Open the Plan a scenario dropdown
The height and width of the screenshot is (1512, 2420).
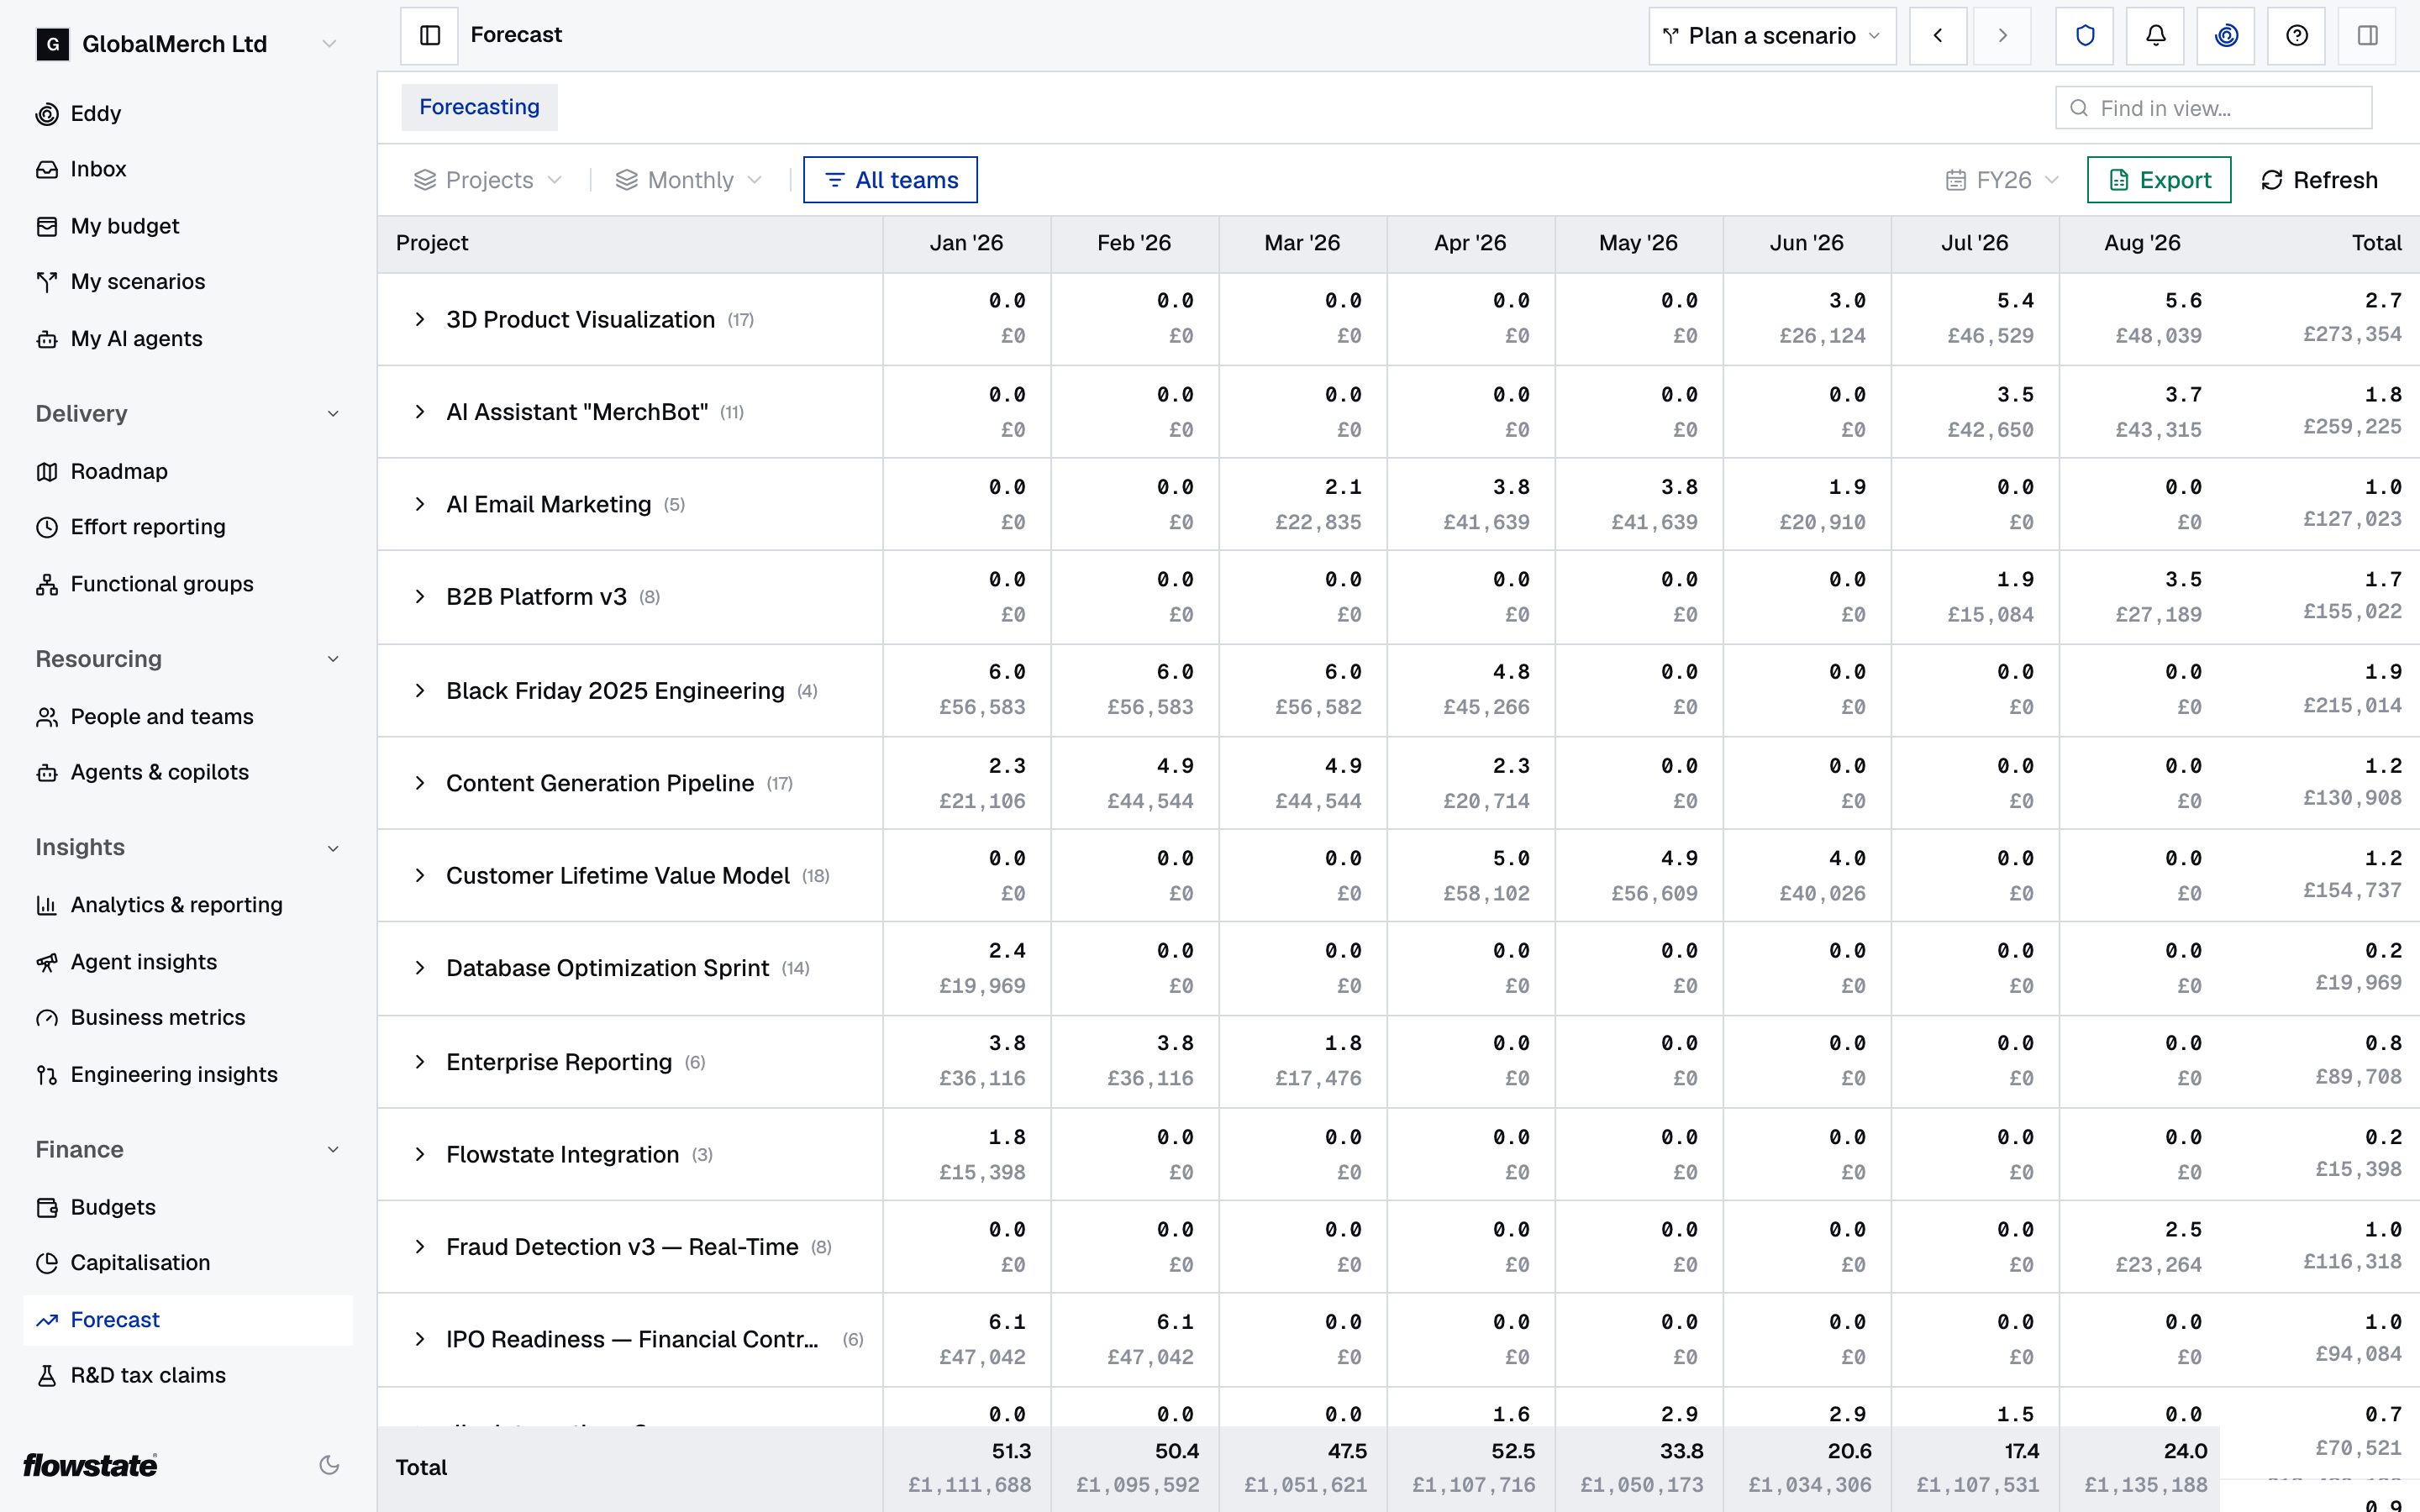(1772, 36)
